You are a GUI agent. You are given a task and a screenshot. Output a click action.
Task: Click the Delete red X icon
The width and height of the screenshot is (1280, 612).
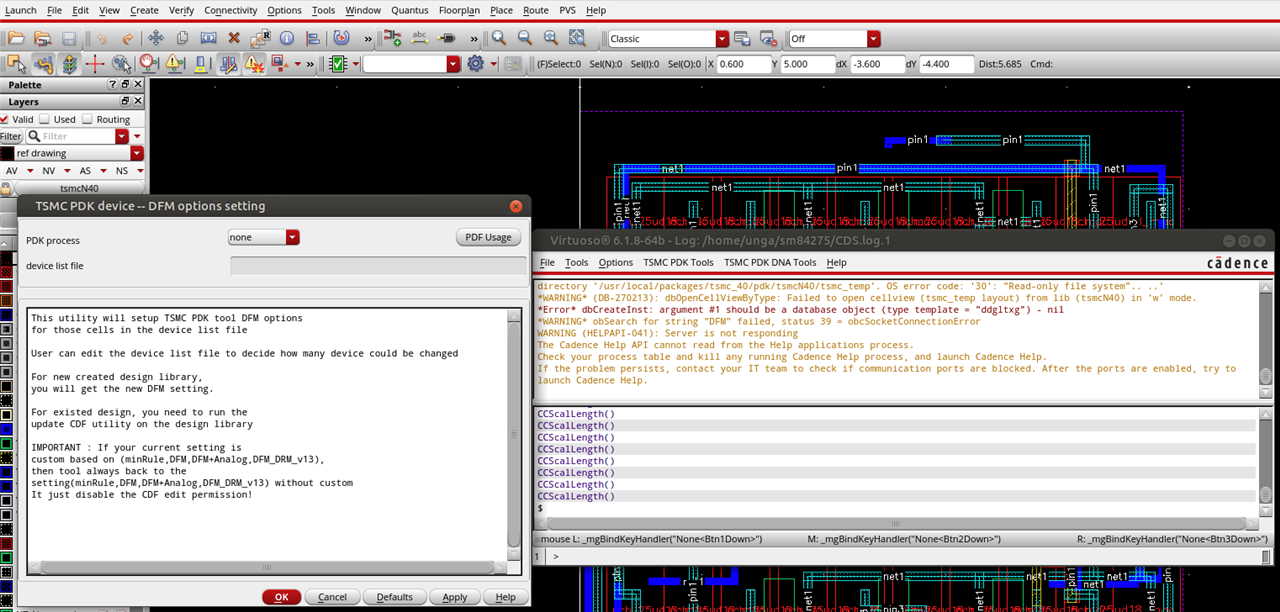coord(234,38)
